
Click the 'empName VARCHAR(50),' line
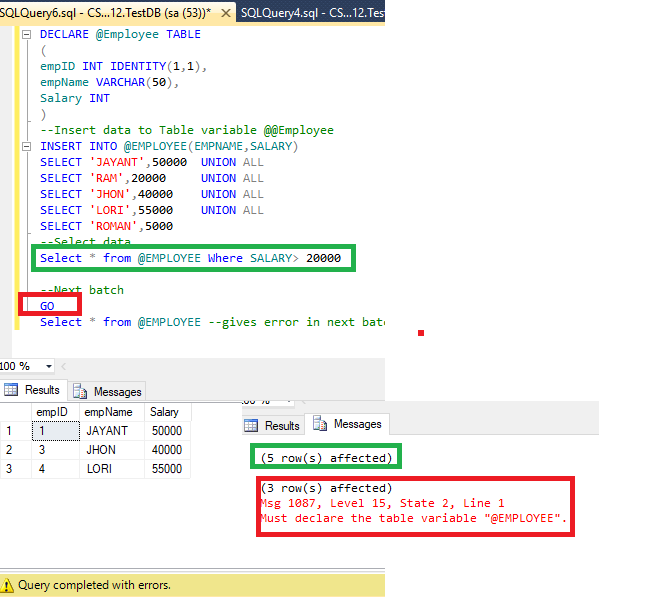(109, 82)
